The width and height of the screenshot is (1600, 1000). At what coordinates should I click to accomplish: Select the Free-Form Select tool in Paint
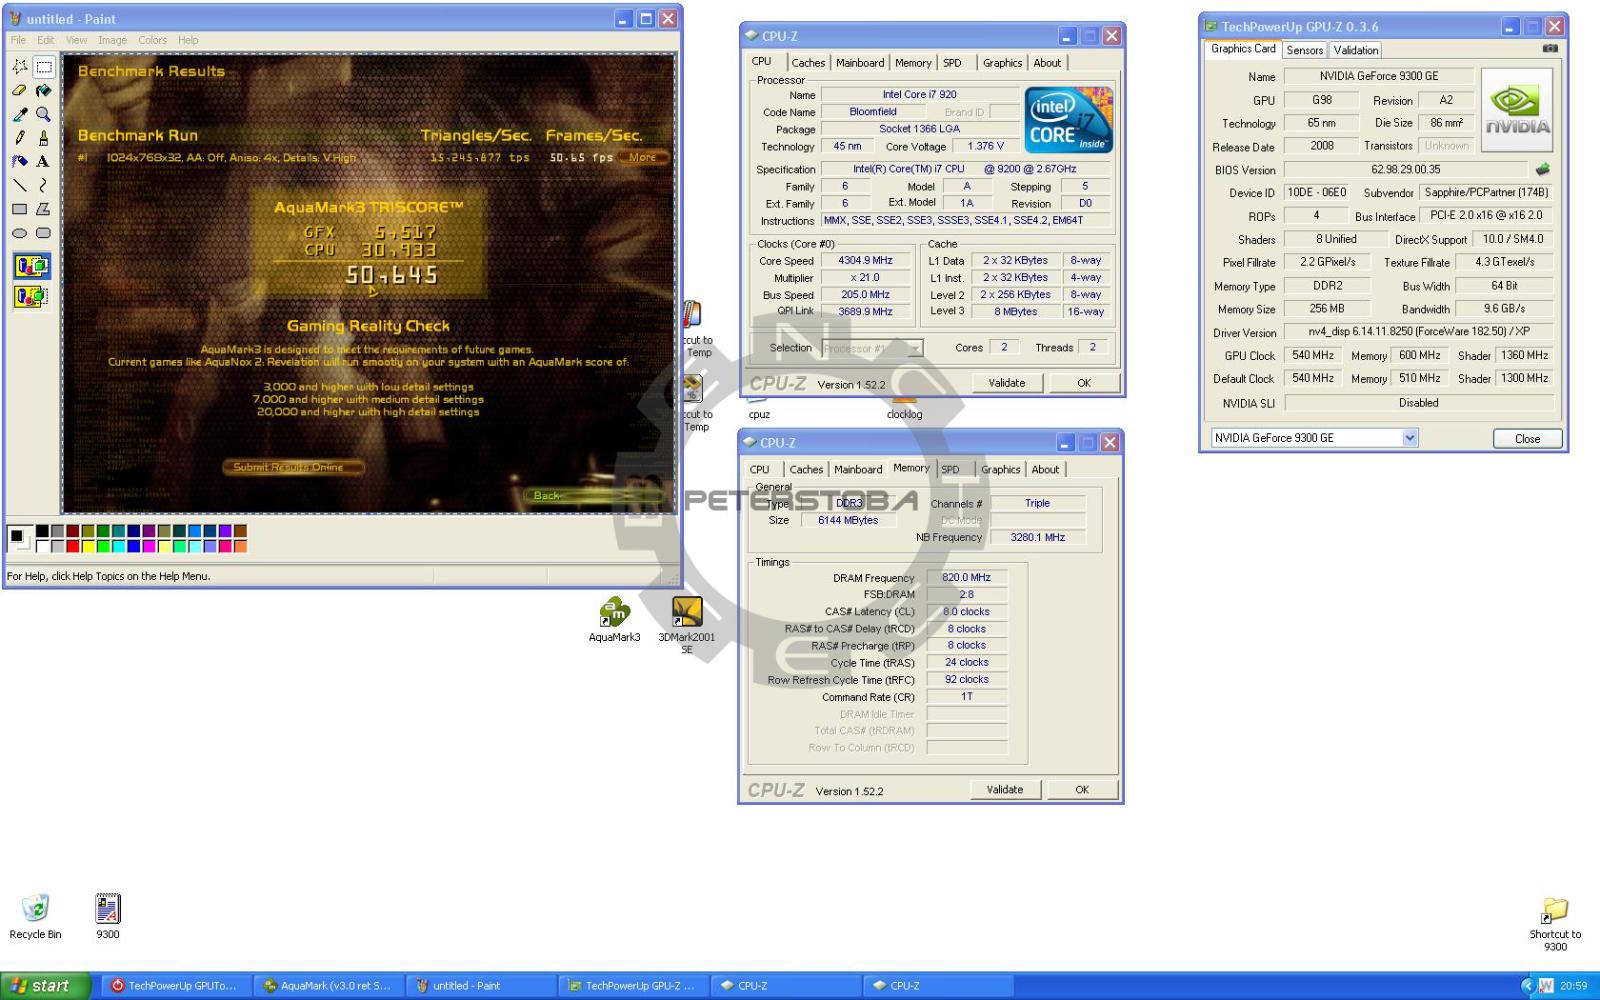20,67
